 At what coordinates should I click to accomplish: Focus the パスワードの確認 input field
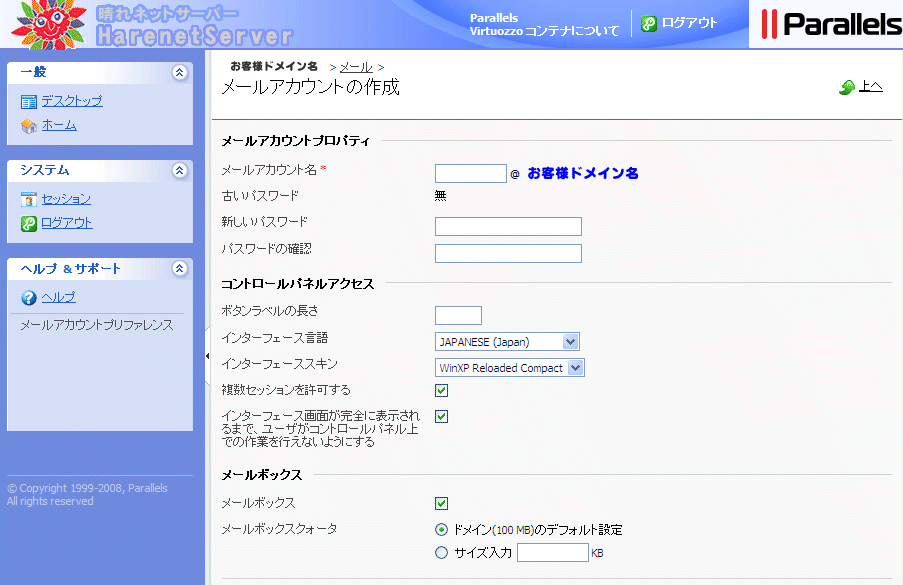click(508, 253)
